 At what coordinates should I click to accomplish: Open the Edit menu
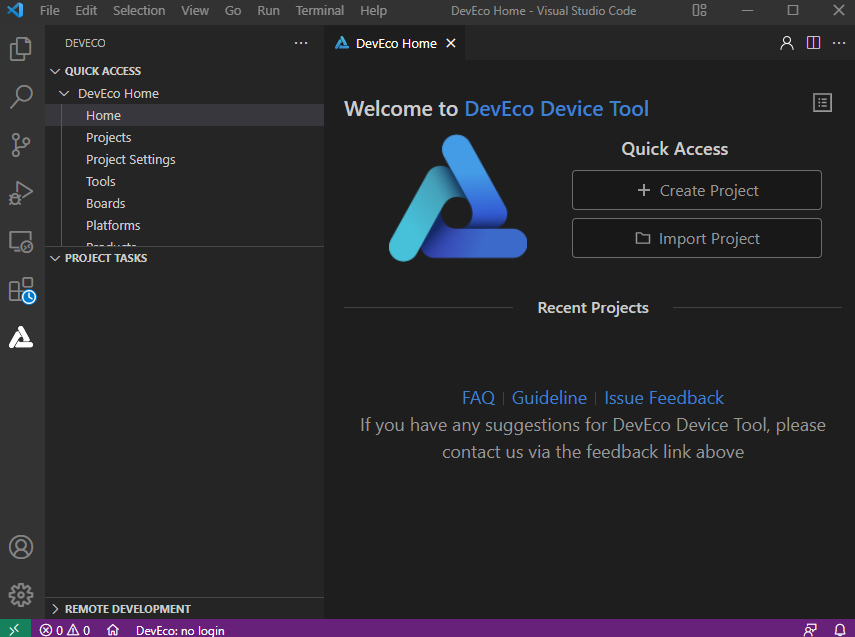(86, 10)
